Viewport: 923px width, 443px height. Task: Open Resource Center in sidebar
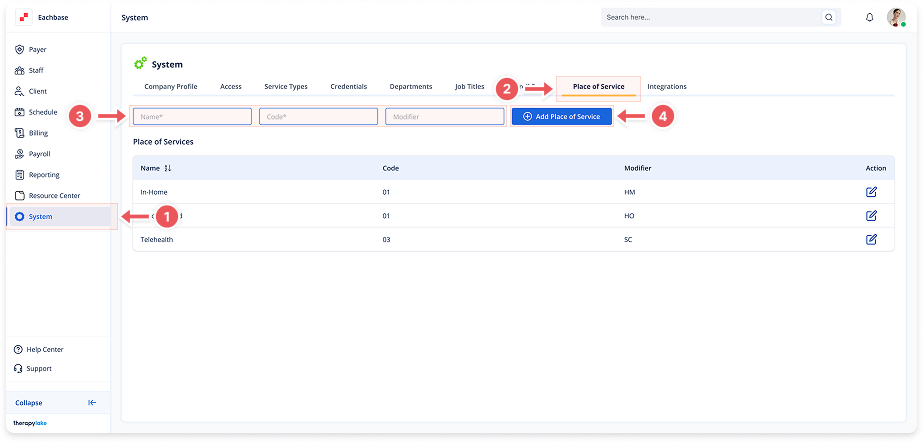(x=54, y=196)
